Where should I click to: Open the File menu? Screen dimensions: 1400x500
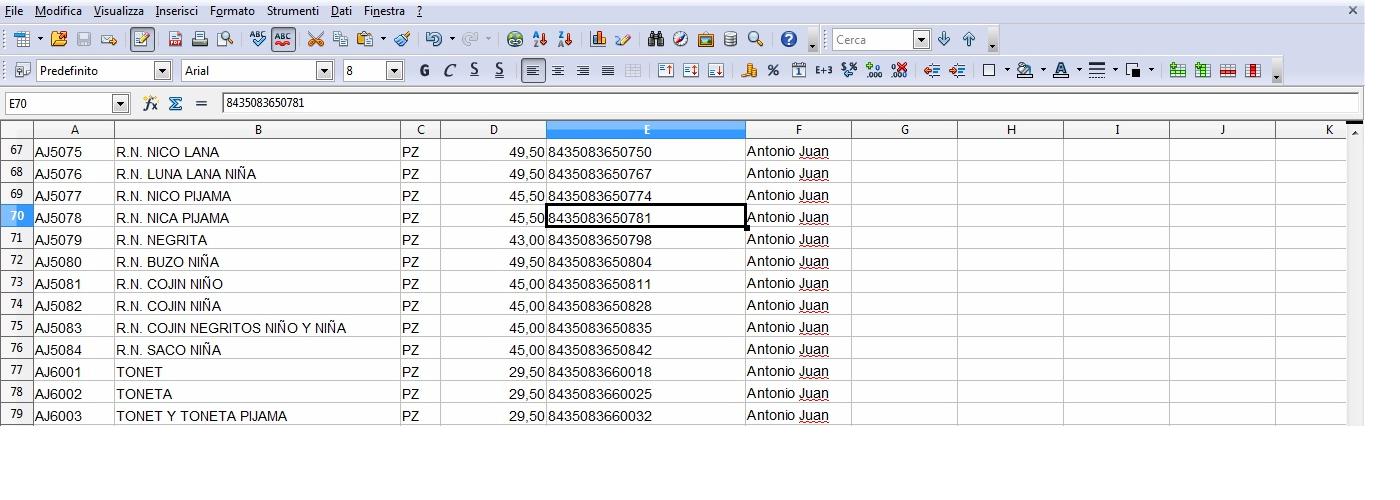14,11
